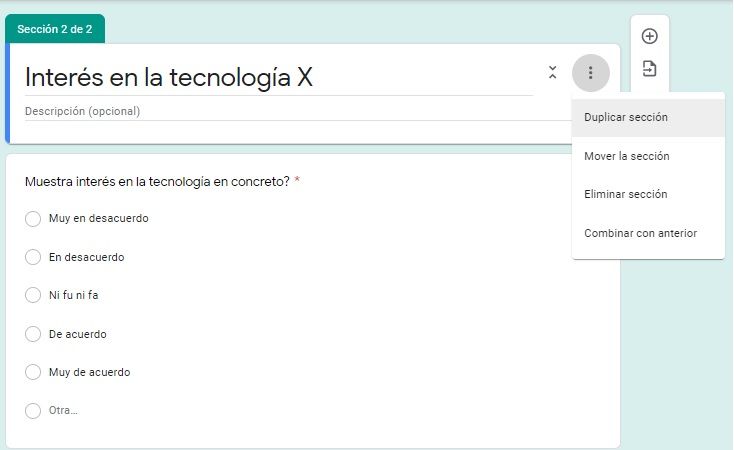Select the 'Otra…' radio option
This screenshot has height=450, width=734.
33,410
